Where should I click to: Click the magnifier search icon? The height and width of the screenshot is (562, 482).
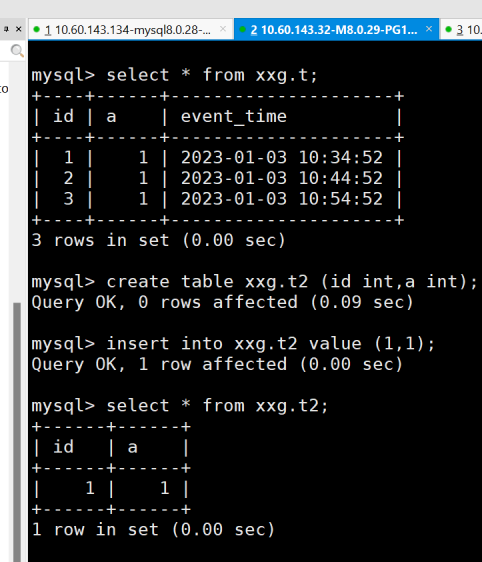pos(17,51)
